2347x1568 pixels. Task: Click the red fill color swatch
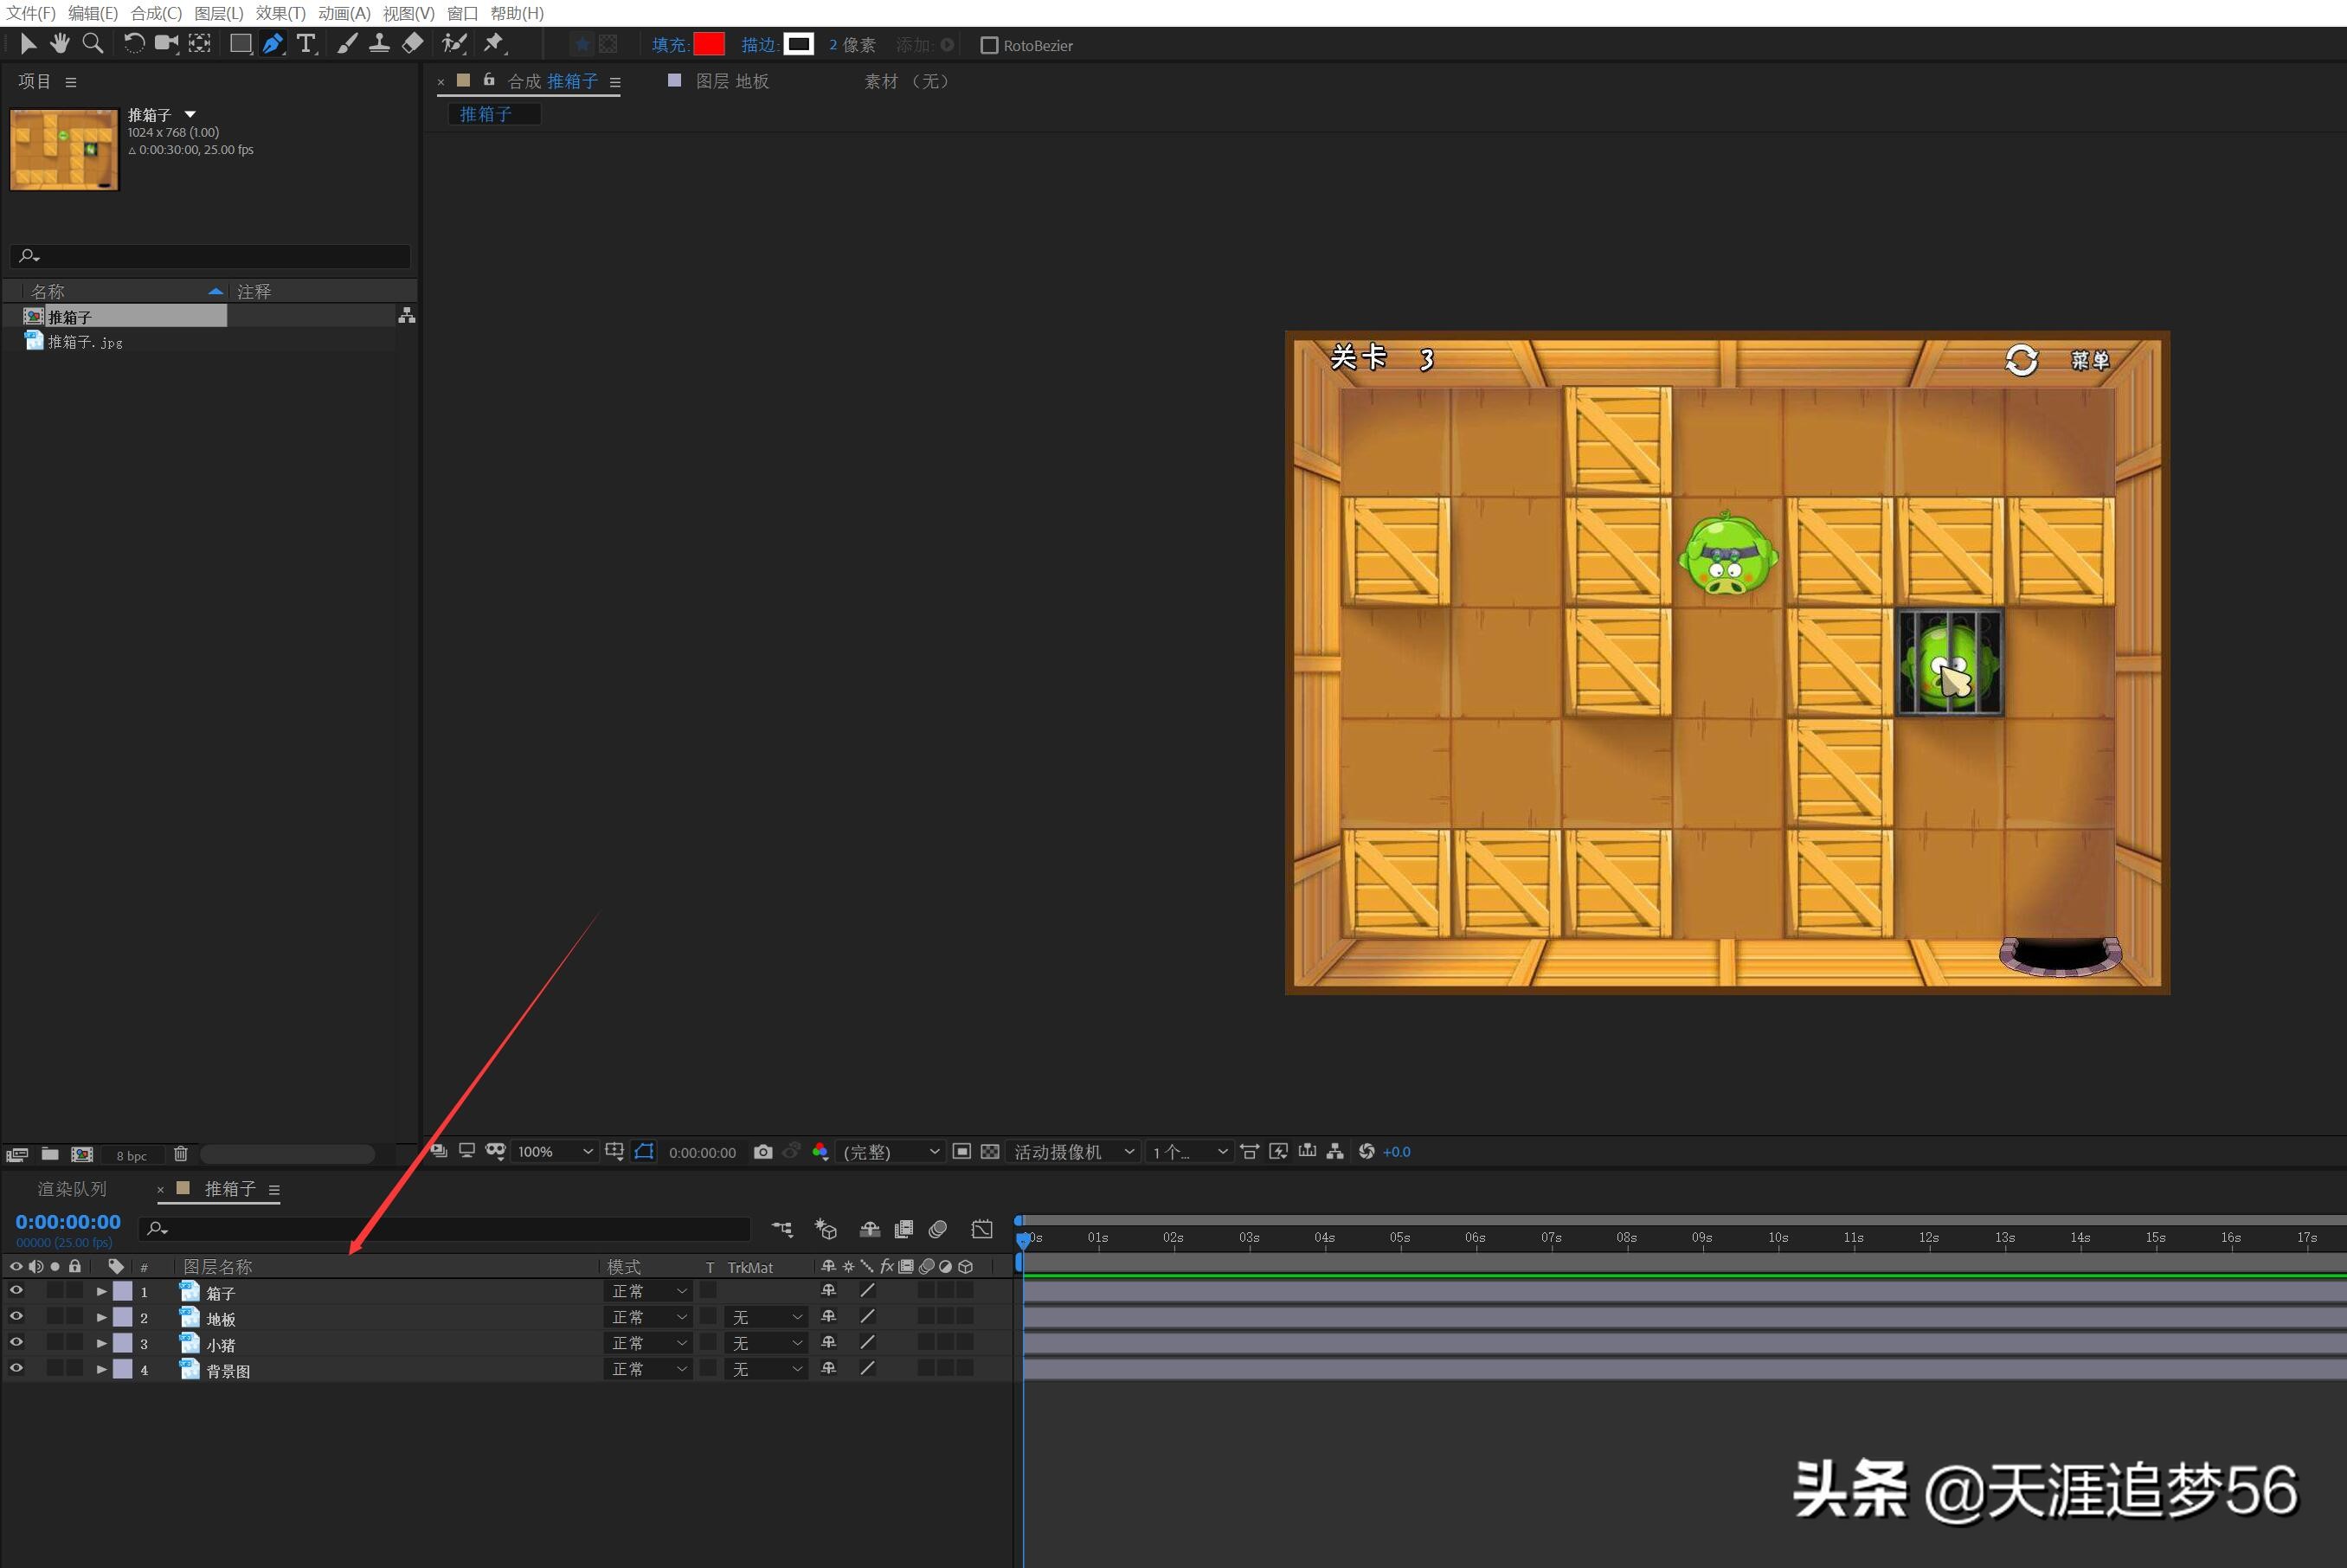(708, 44)
